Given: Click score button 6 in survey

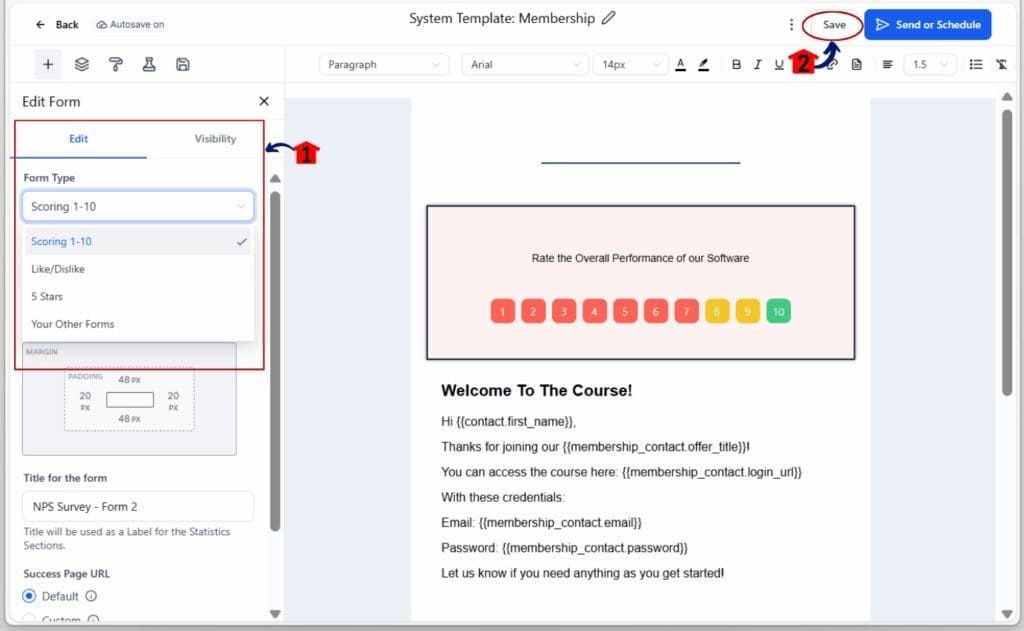Looking at the screenshot, I should 656,312.
